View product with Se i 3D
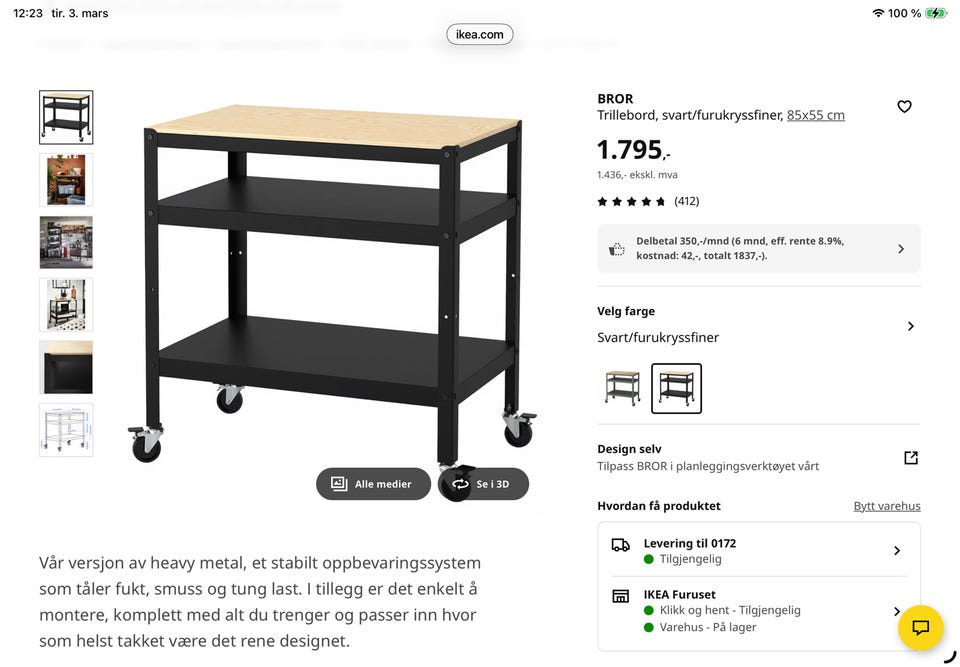960x667 pixels. [x=483, y=484]
